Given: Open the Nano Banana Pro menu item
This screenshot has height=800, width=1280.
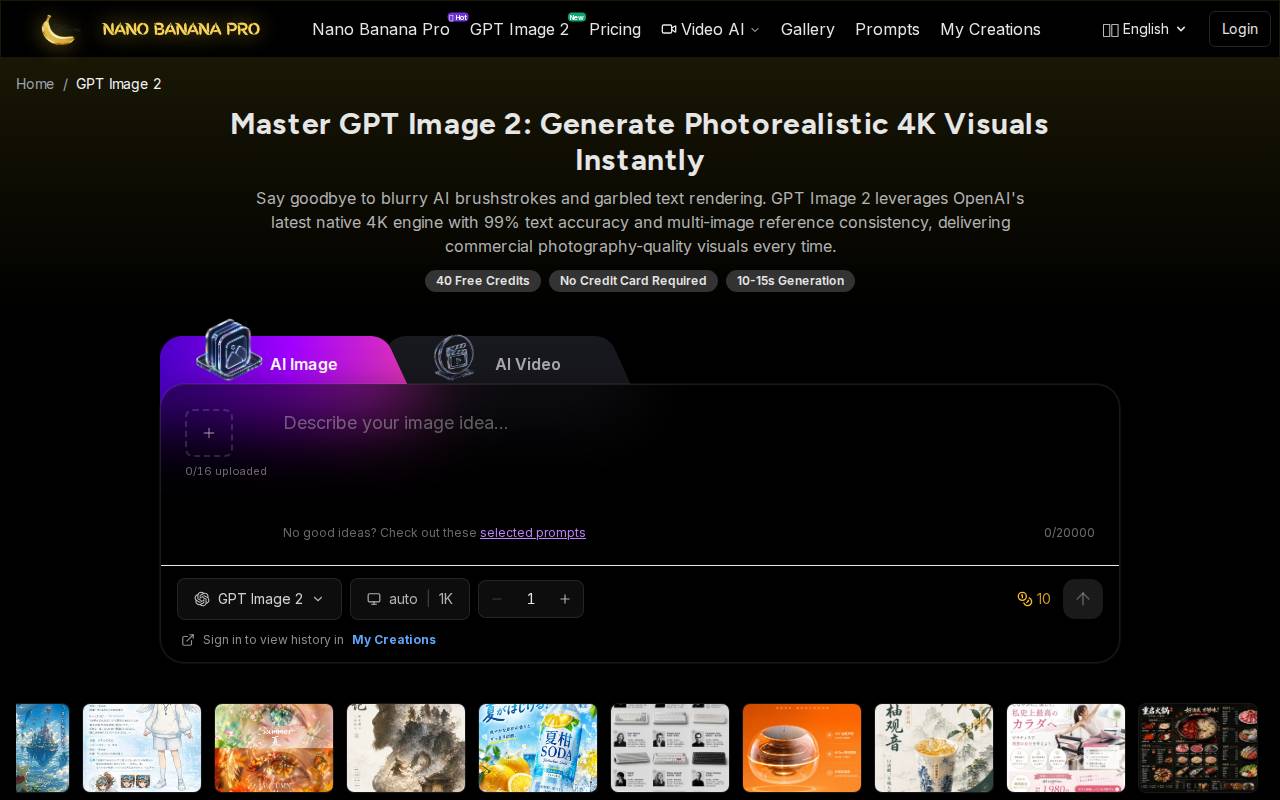Looking at the screenshot, I should click(381, 29).
